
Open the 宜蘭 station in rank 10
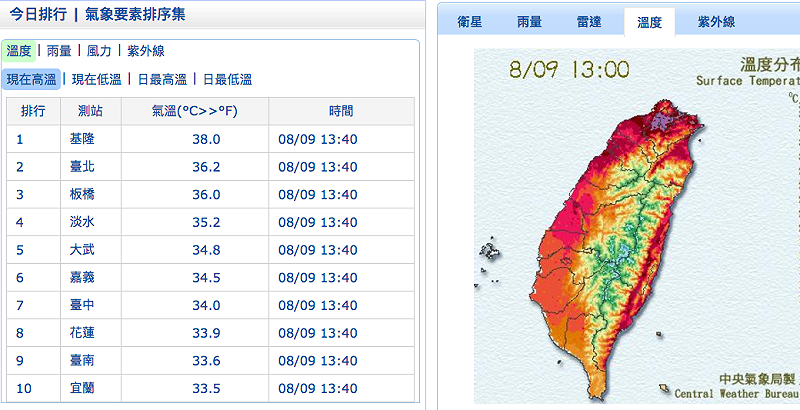pyautogui.click(x=82, y=388)
